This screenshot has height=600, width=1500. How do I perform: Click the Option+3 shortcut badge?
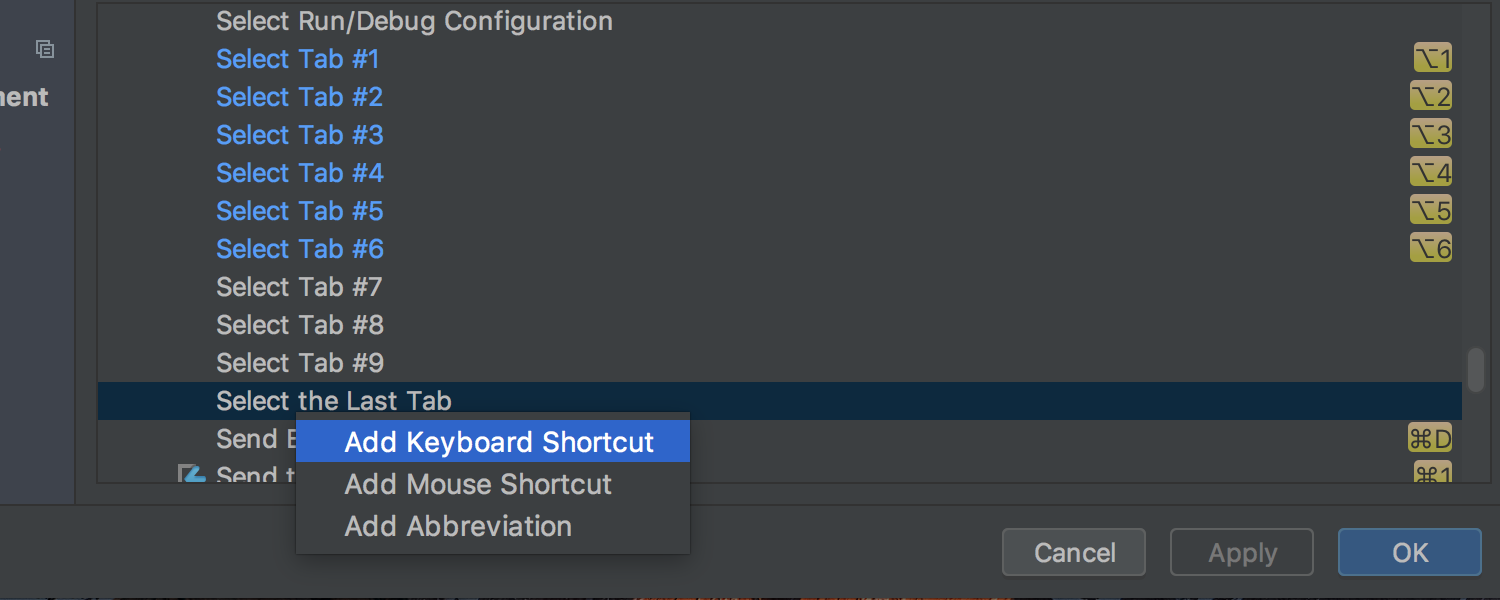(x=1430, y=134)
